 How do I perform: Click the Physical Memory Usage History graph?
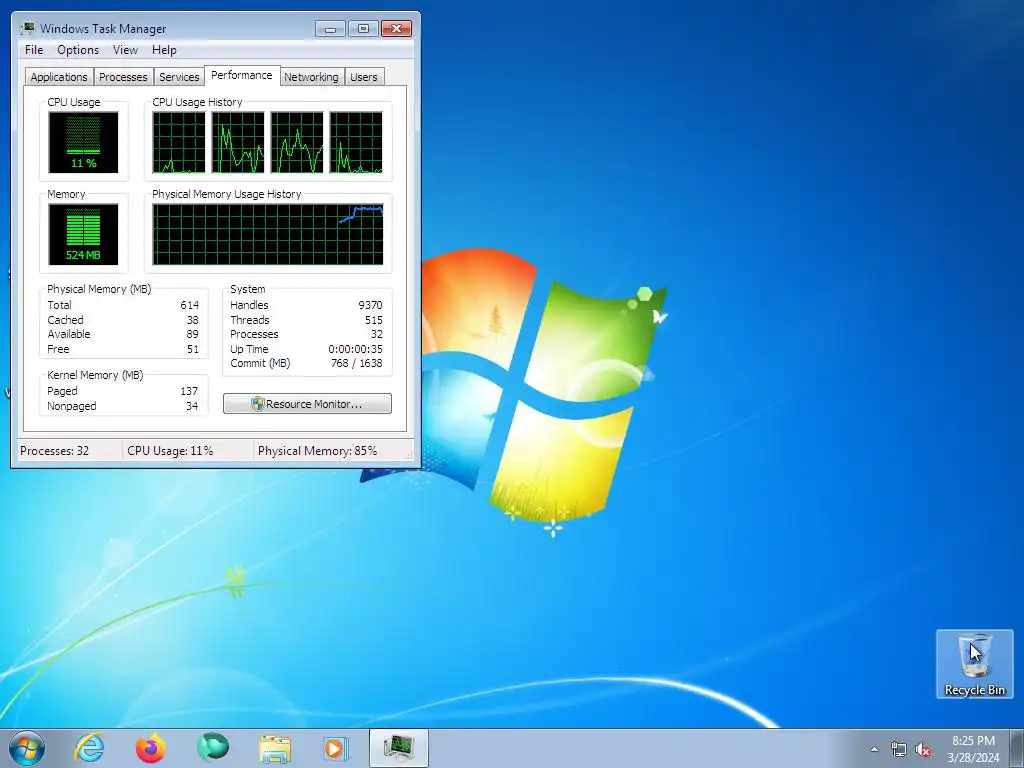click(268, 234)
